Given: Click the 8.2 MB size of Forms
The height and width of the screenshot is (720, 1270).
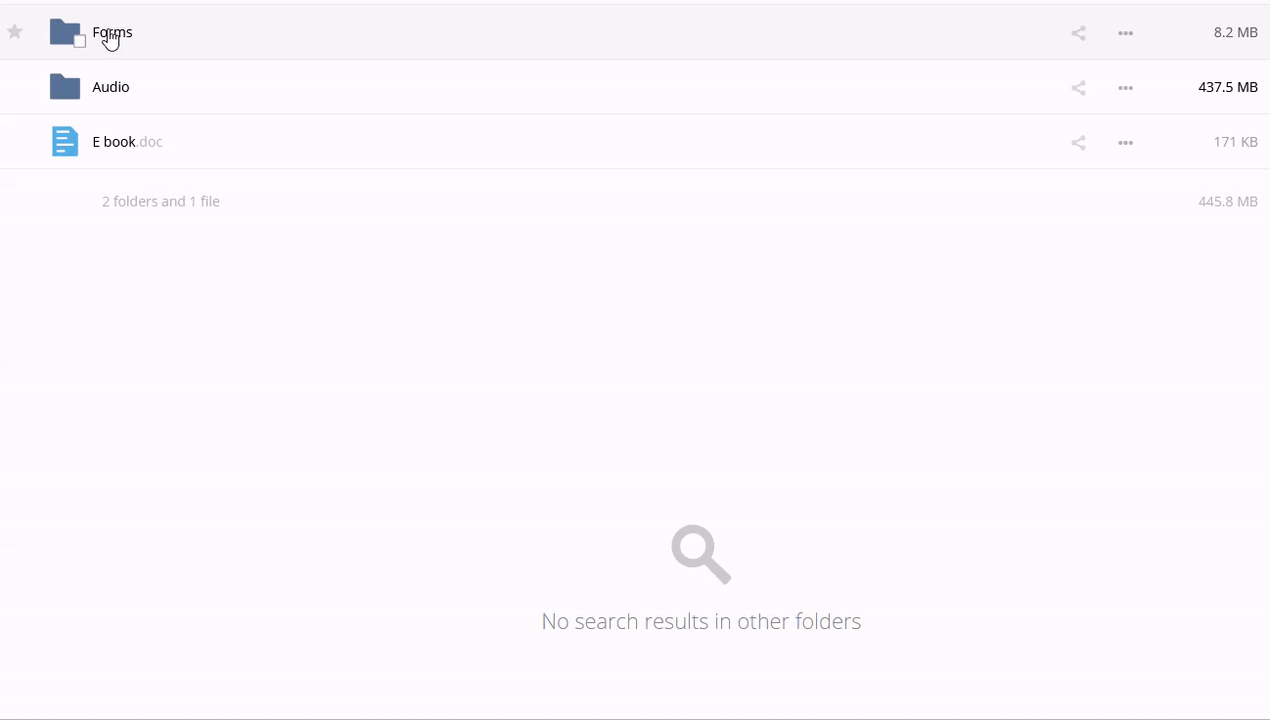Looking at the screenshot, I should (1235, 32).
